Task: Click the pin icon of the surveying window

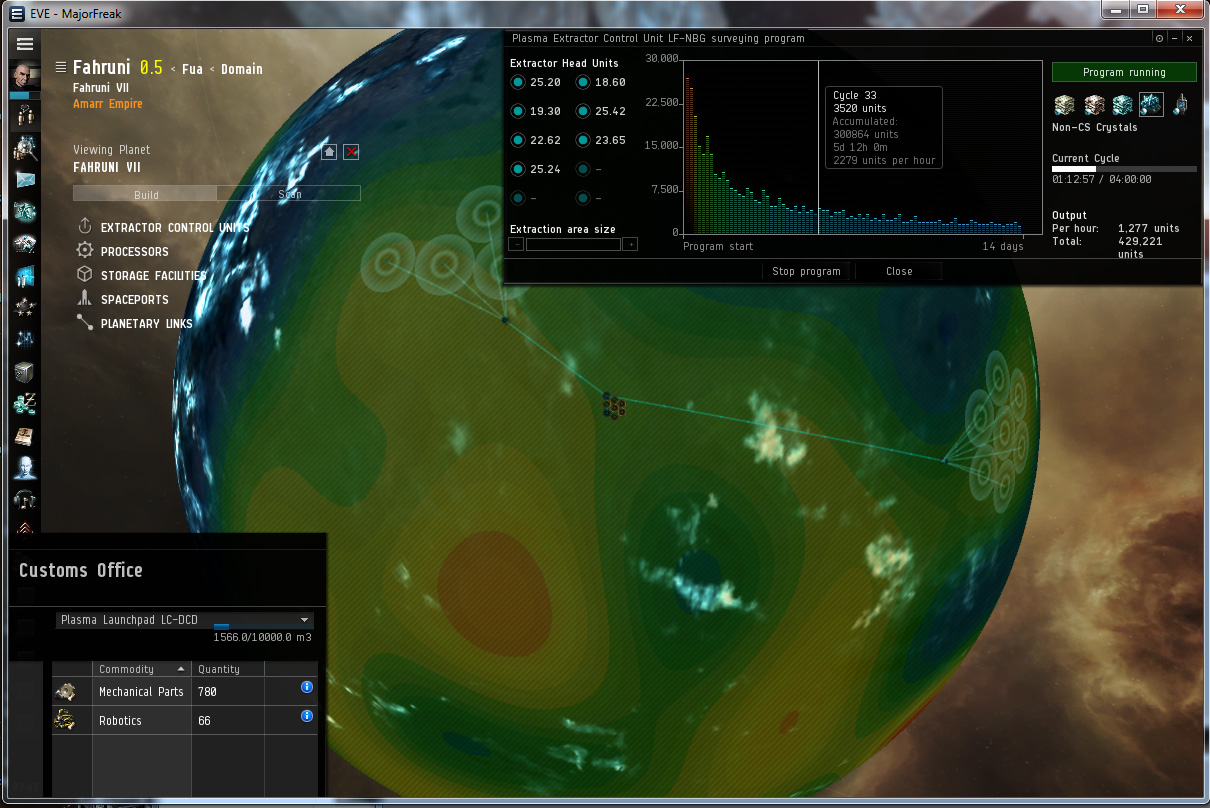Action: (1159, 38)
